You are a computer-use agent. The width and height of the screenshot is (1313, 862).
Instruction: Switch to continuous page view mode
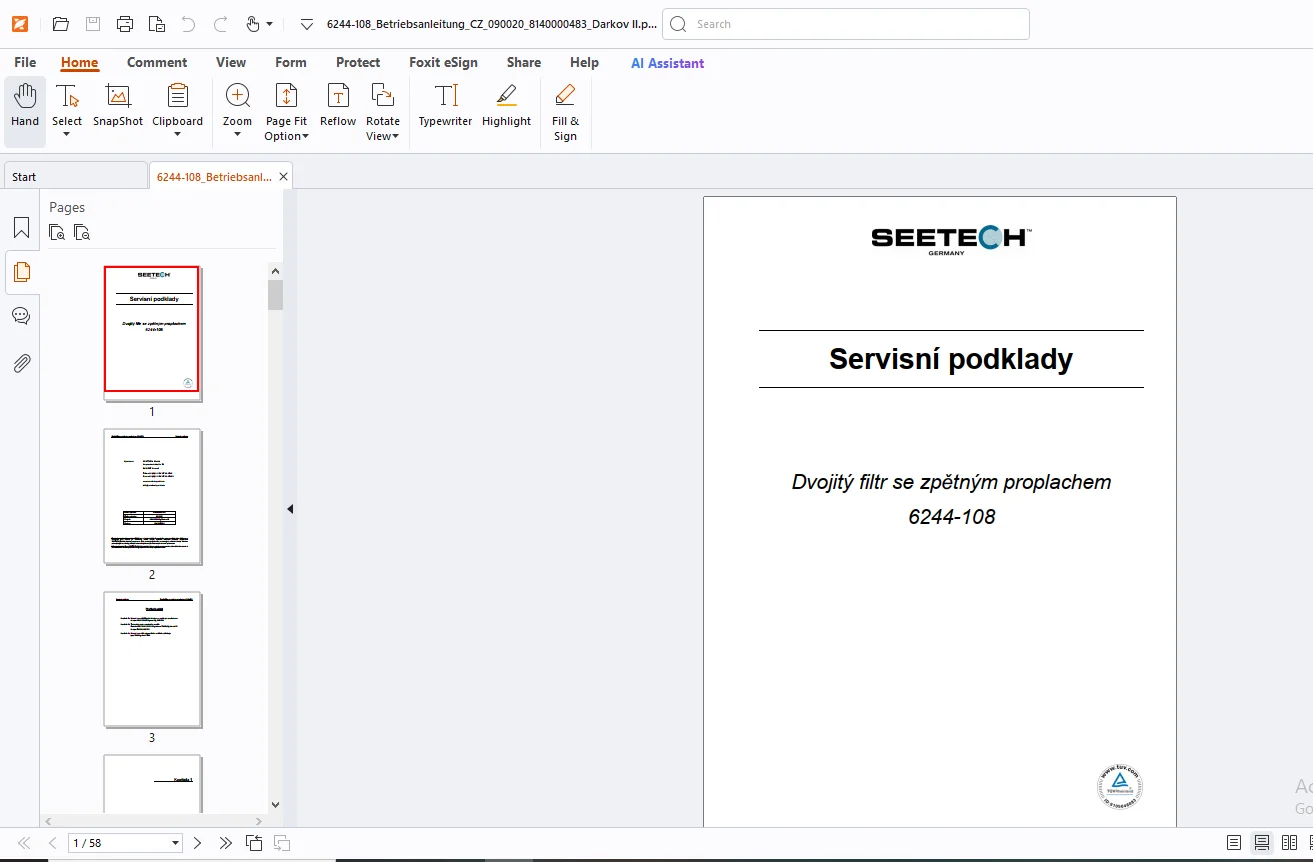click(x=1262, y=843)
